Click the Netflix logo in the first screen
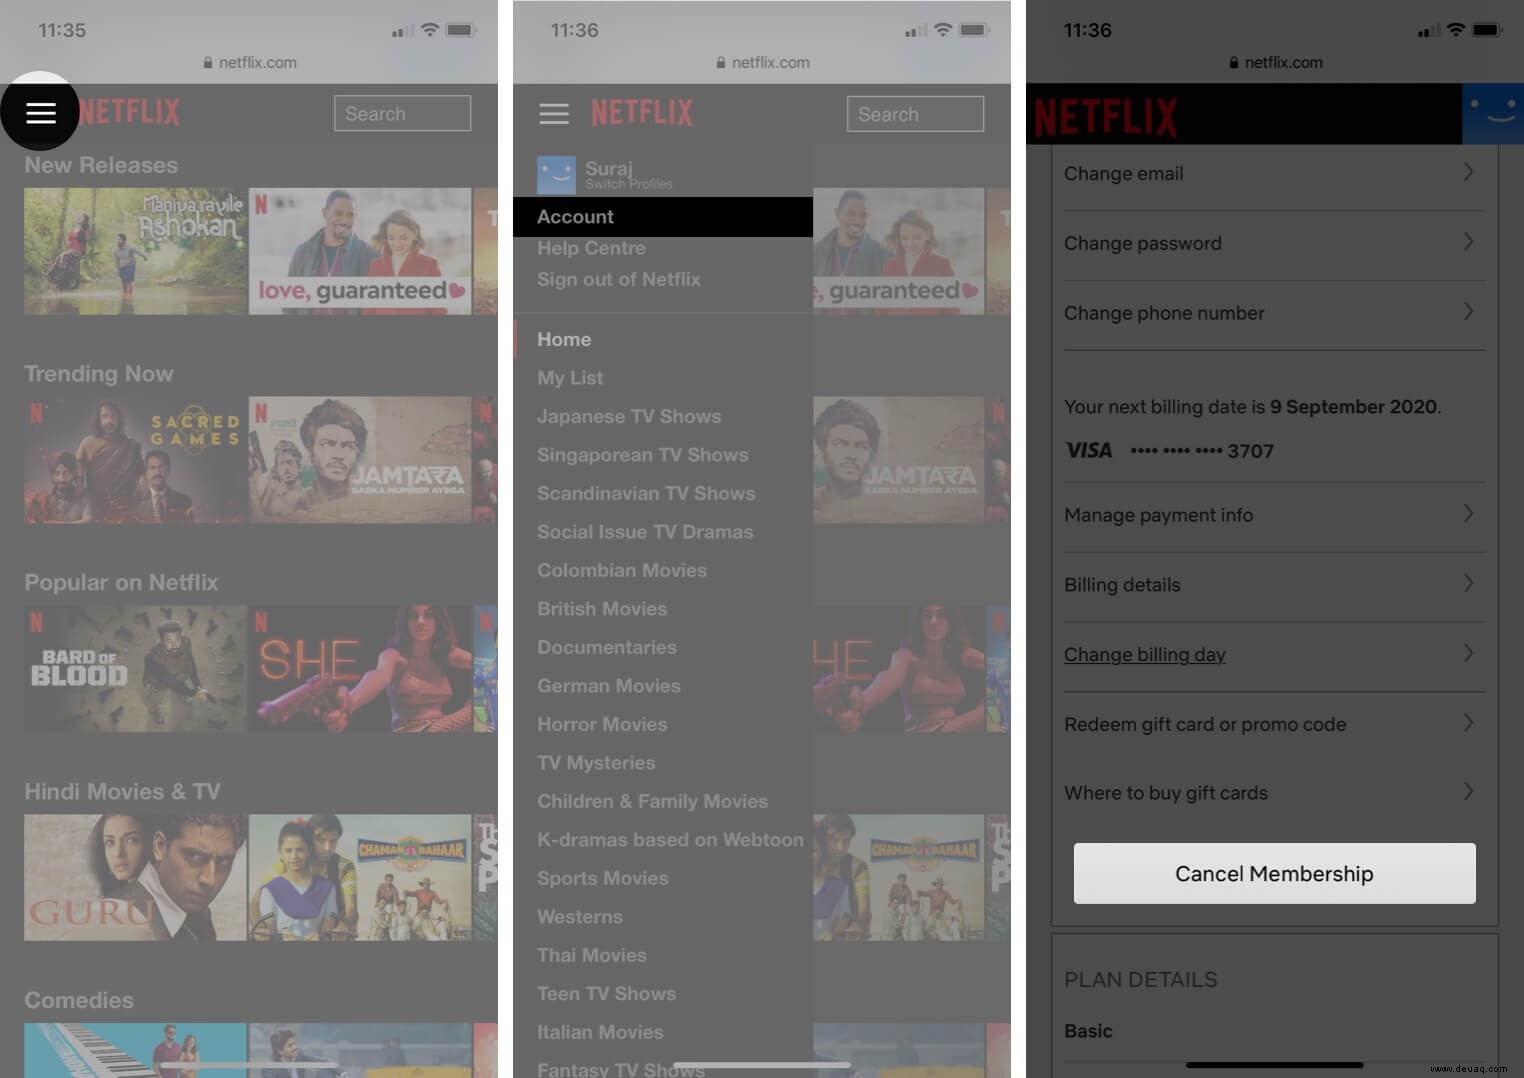 [x=130, y=112]
